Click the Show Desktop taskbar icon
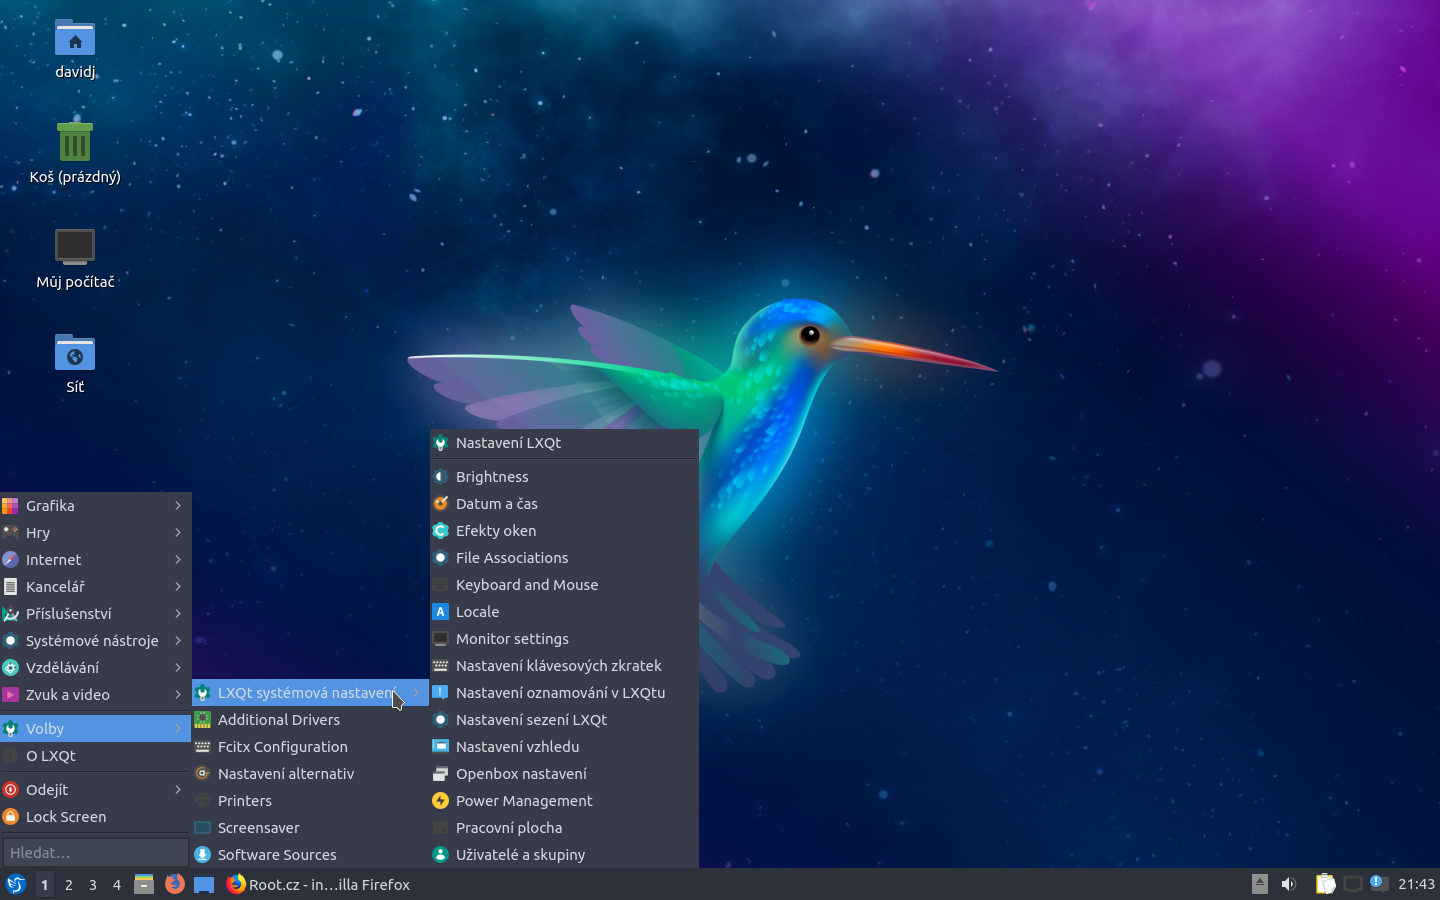This screenshot has width=1440, height=900. click(204, 885)
